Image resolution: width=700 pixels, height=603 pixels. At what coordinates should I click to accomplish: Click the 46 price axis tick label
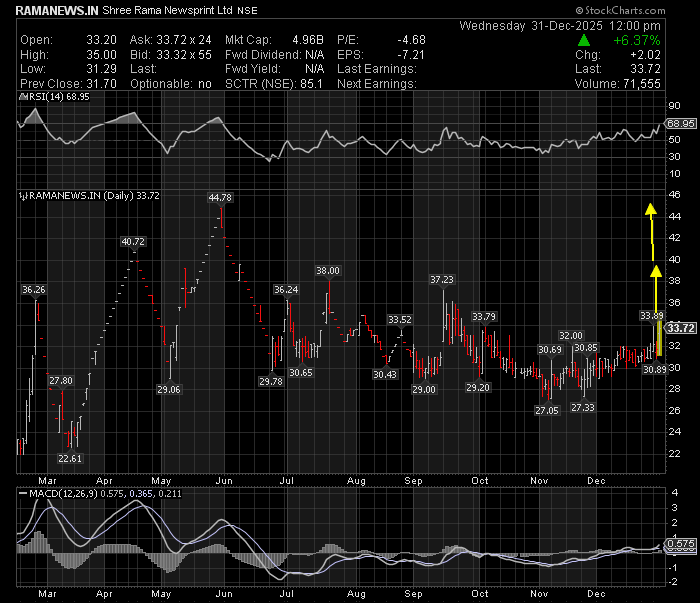[x=675, y=195]
